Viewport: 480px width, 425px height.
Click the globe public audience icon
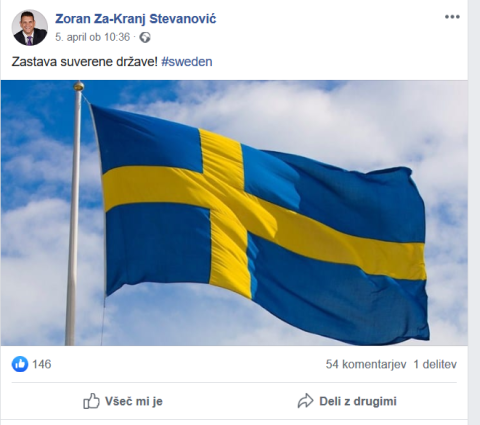[145, 37]
